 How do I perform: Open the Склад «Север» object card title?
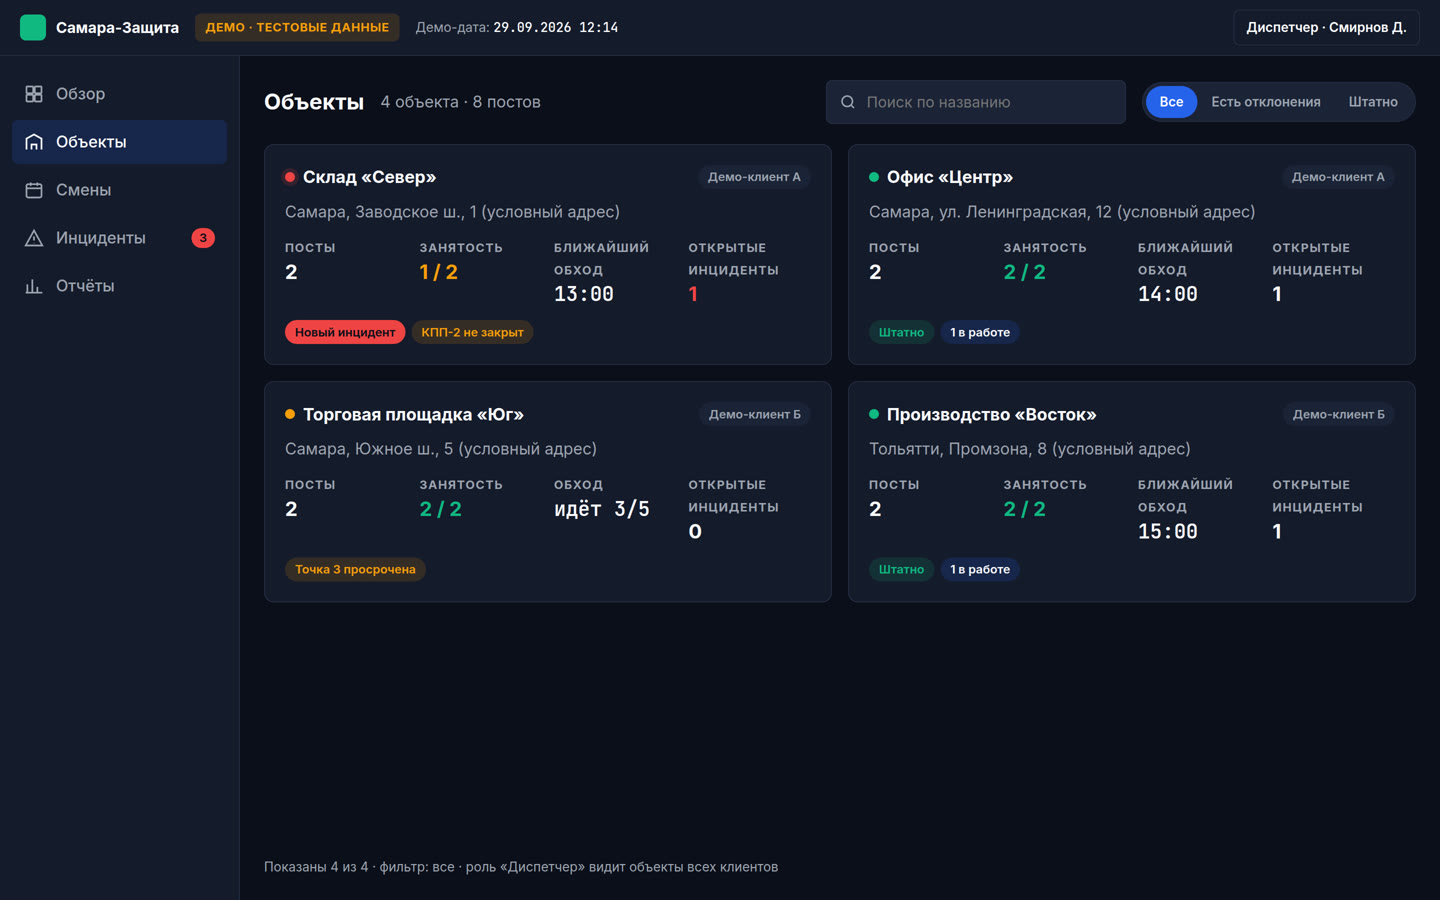point(369,177)
